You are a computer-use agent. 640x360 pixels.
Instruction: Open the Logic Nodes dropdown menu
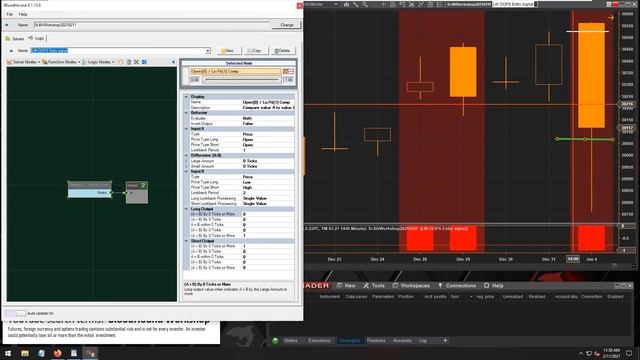click(x=98, y=62)
